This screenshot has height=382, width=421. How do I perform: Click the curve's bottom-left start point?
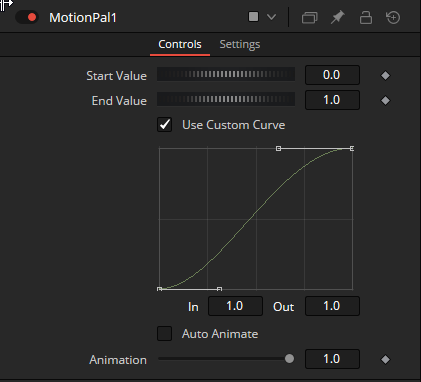click(x=159, y=289)
